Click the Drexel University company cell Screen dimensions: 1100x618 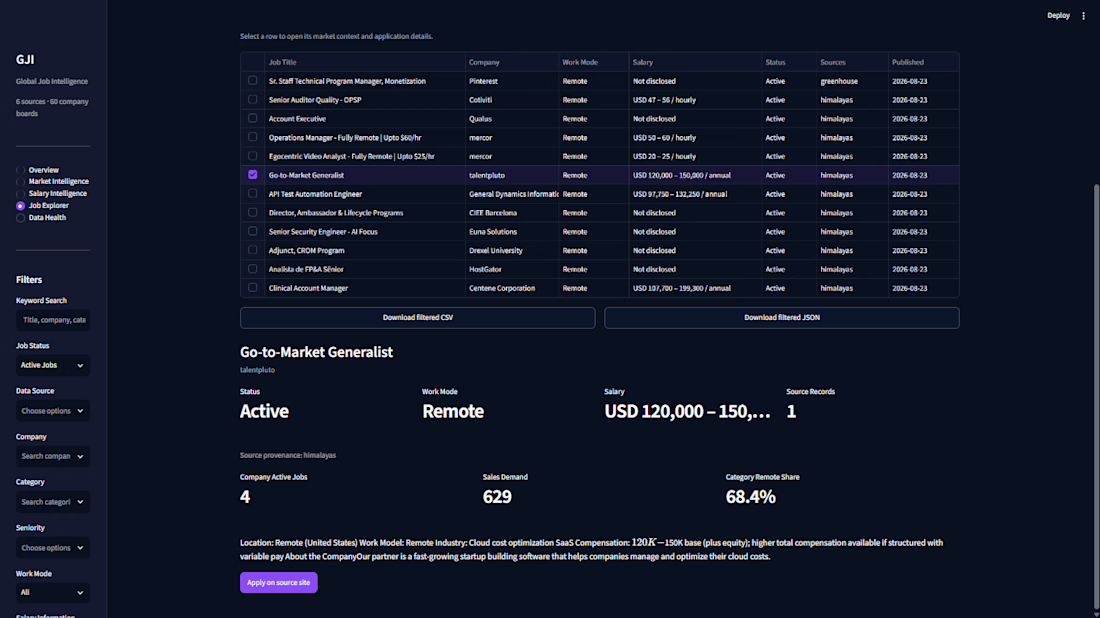coord(511,250)
